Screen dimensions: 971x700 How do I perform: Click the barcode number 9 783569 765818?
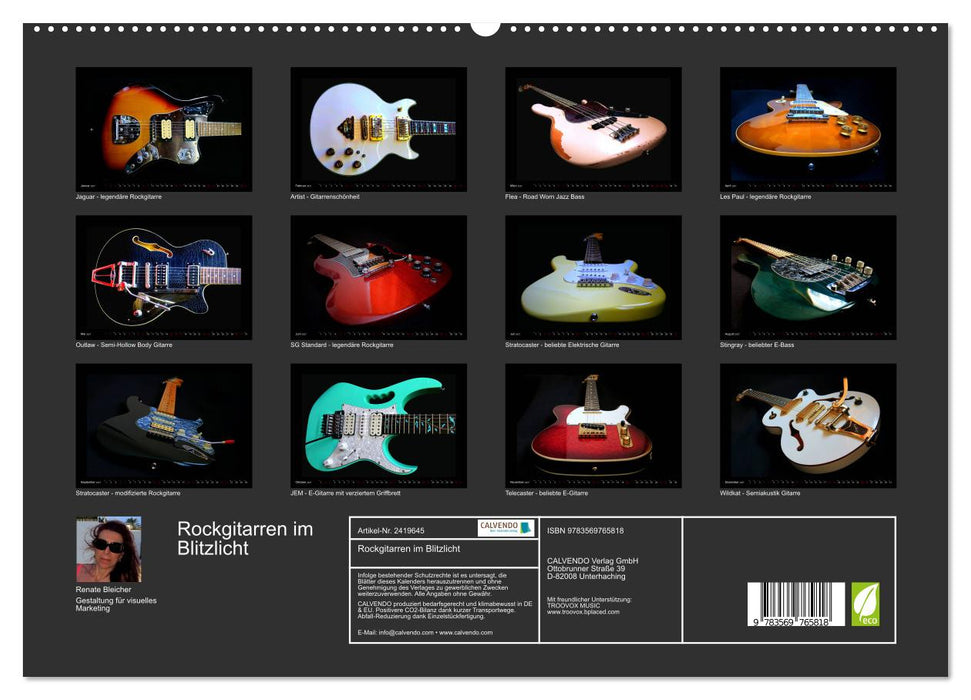tap(791, 622)
